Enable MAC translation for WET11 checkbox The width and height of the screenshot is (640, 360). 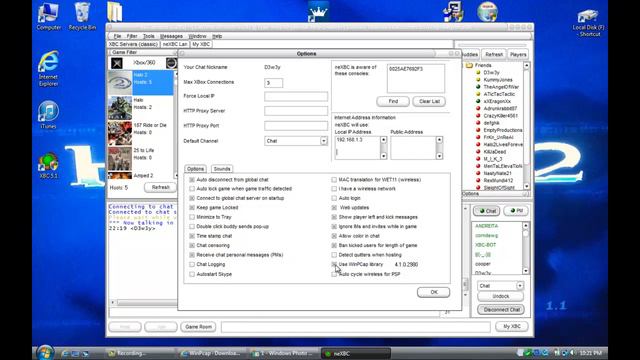(334, 180)
